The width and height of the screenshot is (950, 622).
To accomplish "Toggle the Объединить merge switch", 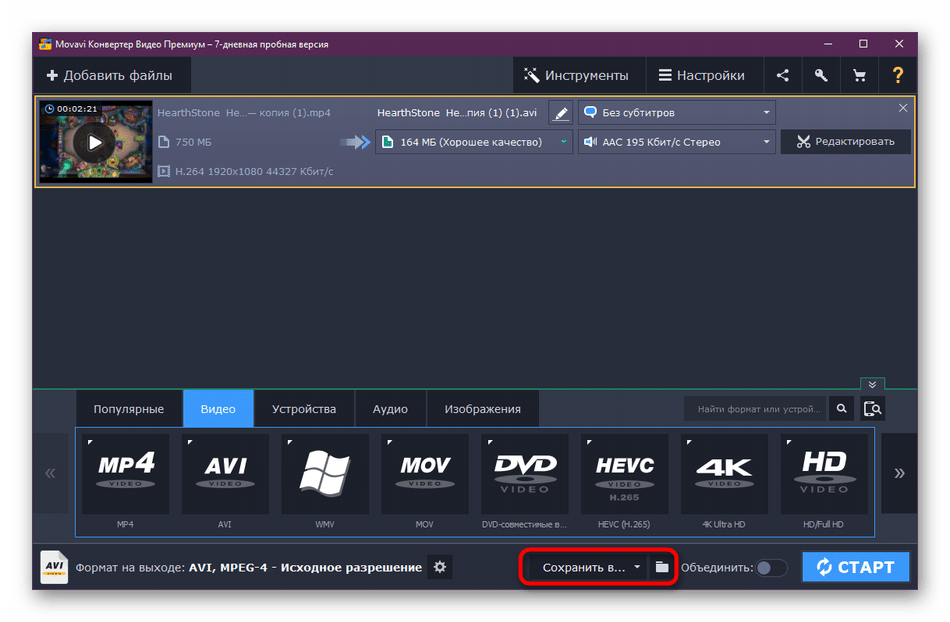I will (771, 567).
